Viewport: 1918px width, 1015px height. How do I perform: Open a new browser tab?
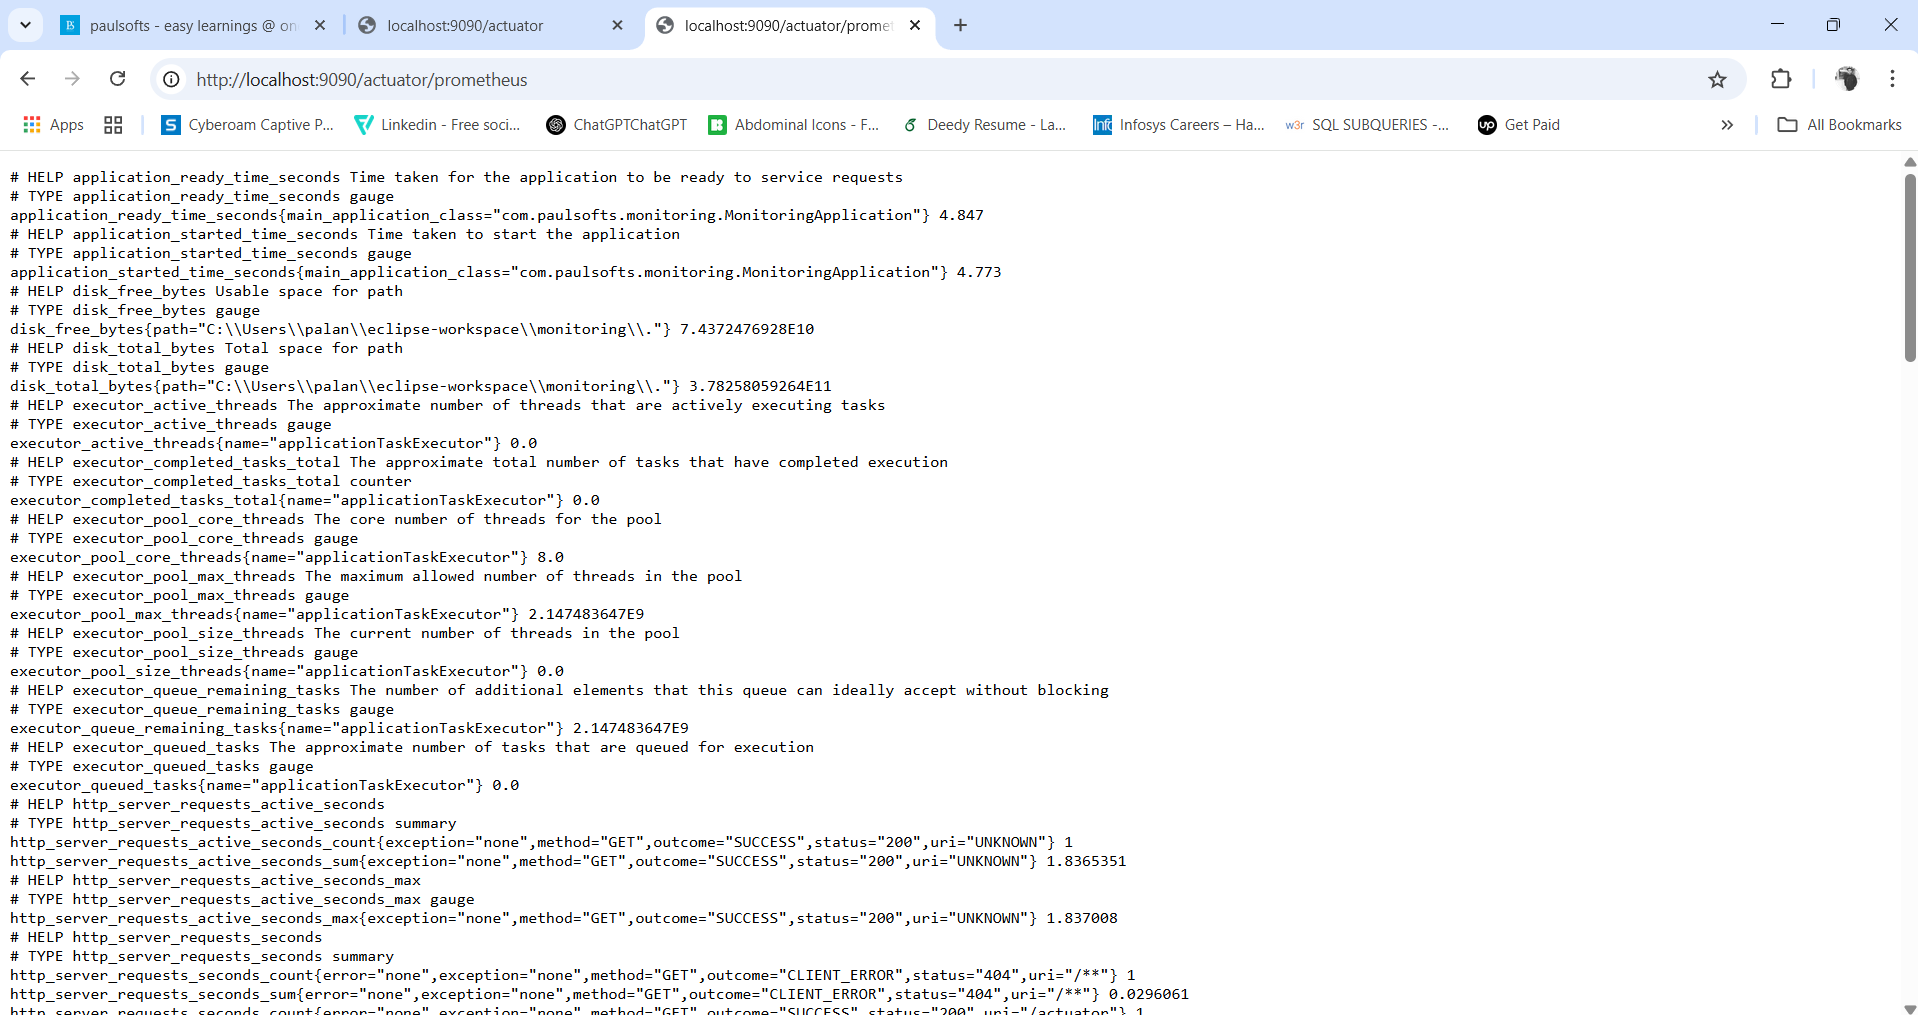(x=960, y=26)
